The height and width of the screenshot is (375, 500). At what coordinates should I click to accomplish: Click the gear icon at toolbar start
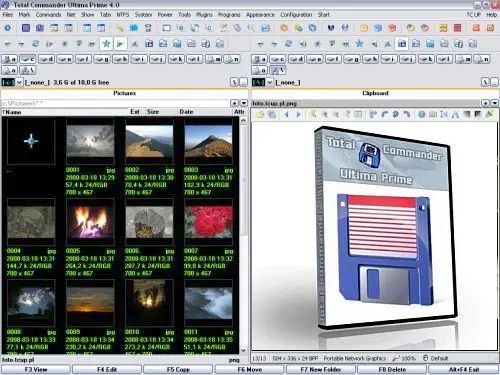(x=7, y=28)
